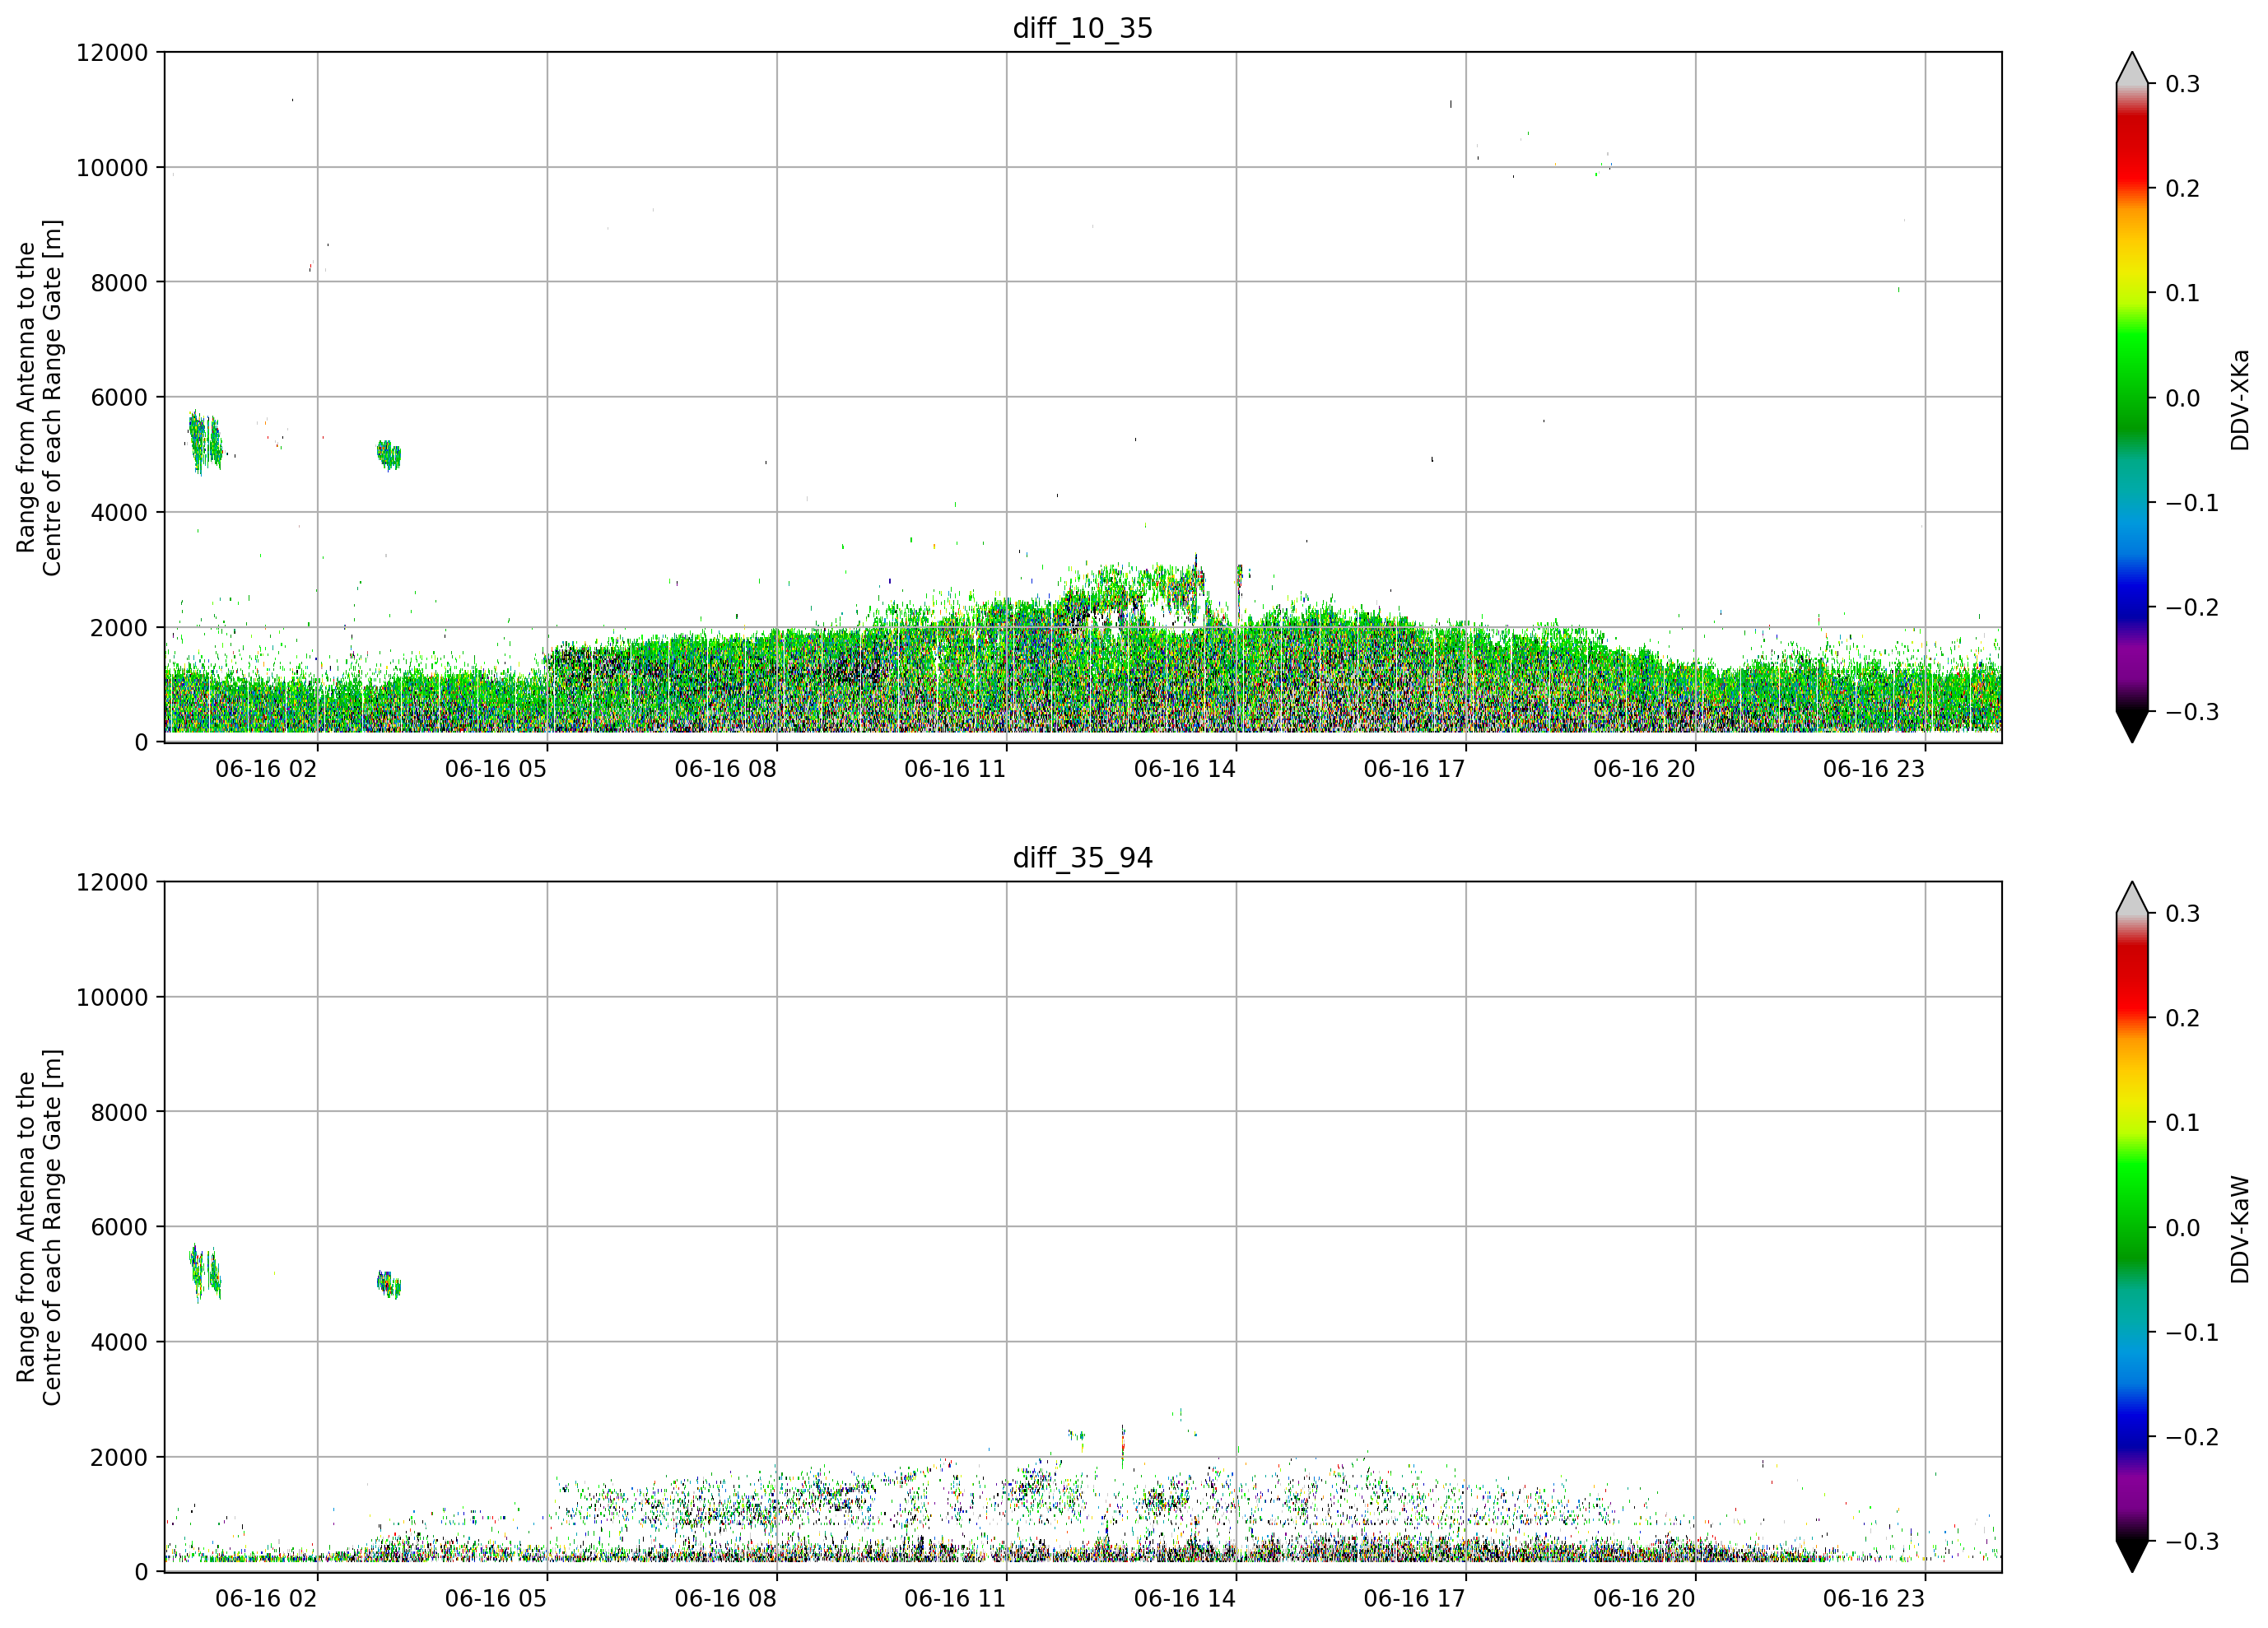This screenshot has width=2268, height=1628.
Task: Click the bottom colorbar's 0.2 tick label
Action: click(x=2182, y=1018)
